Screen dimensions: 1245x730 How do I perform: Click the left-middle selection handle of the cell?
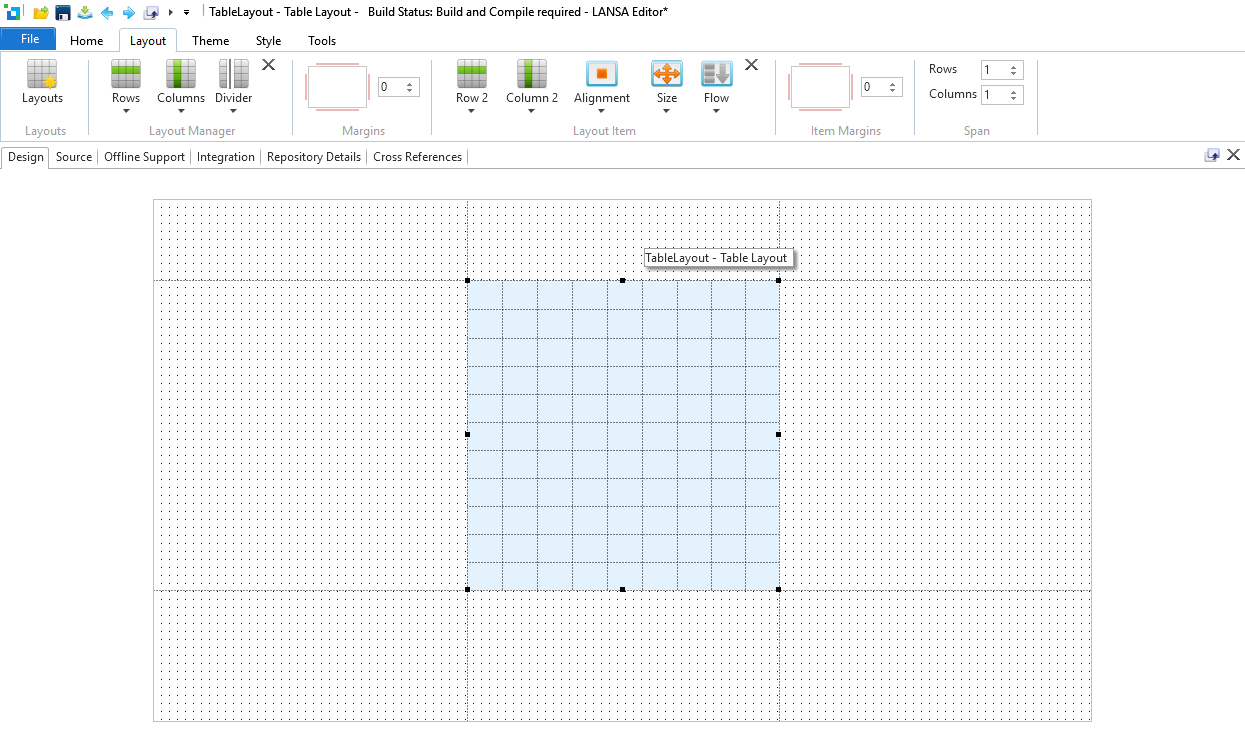coord(467,434)
